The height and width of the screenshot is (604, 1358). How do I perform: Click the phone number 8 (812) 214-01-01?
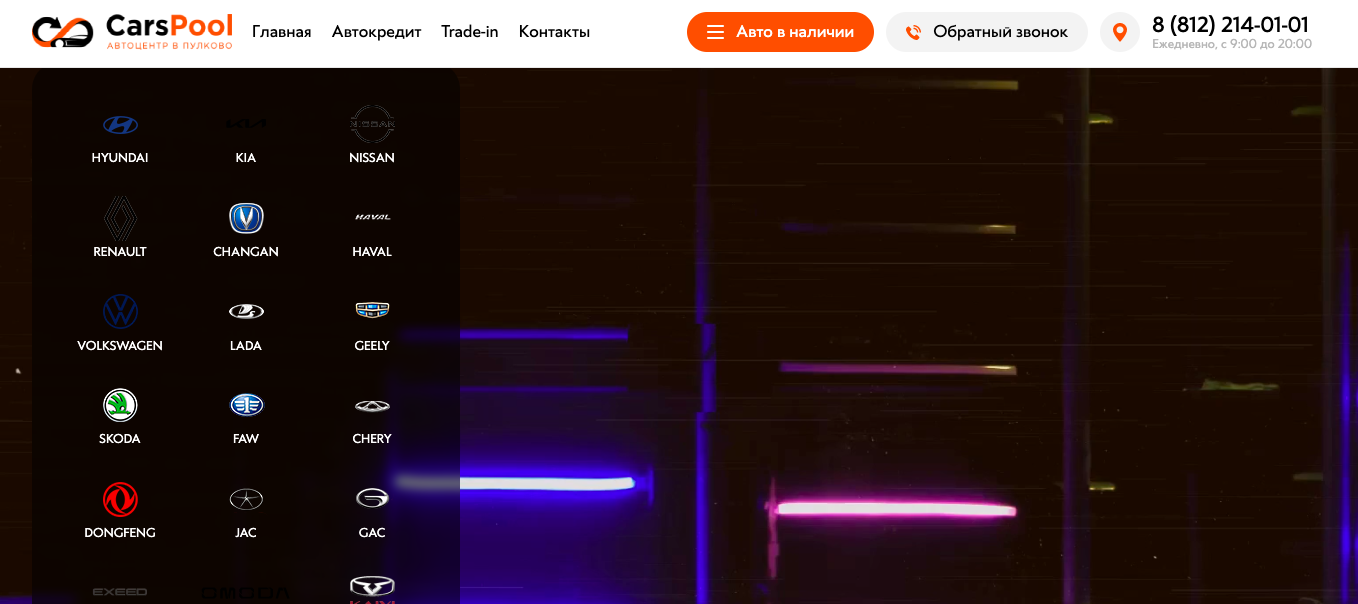point(1230,25)
